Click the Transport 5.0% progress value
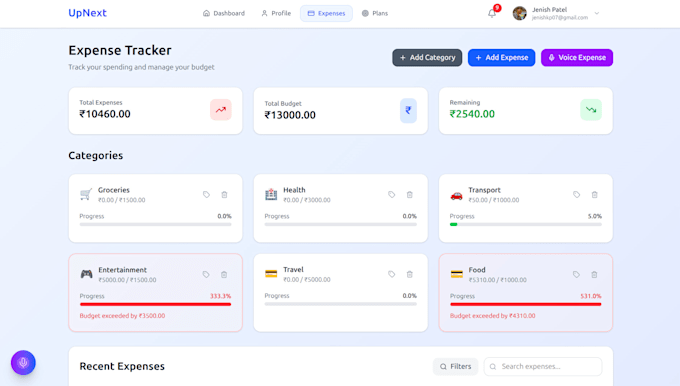The image size is (680, 386). [595, 216]
